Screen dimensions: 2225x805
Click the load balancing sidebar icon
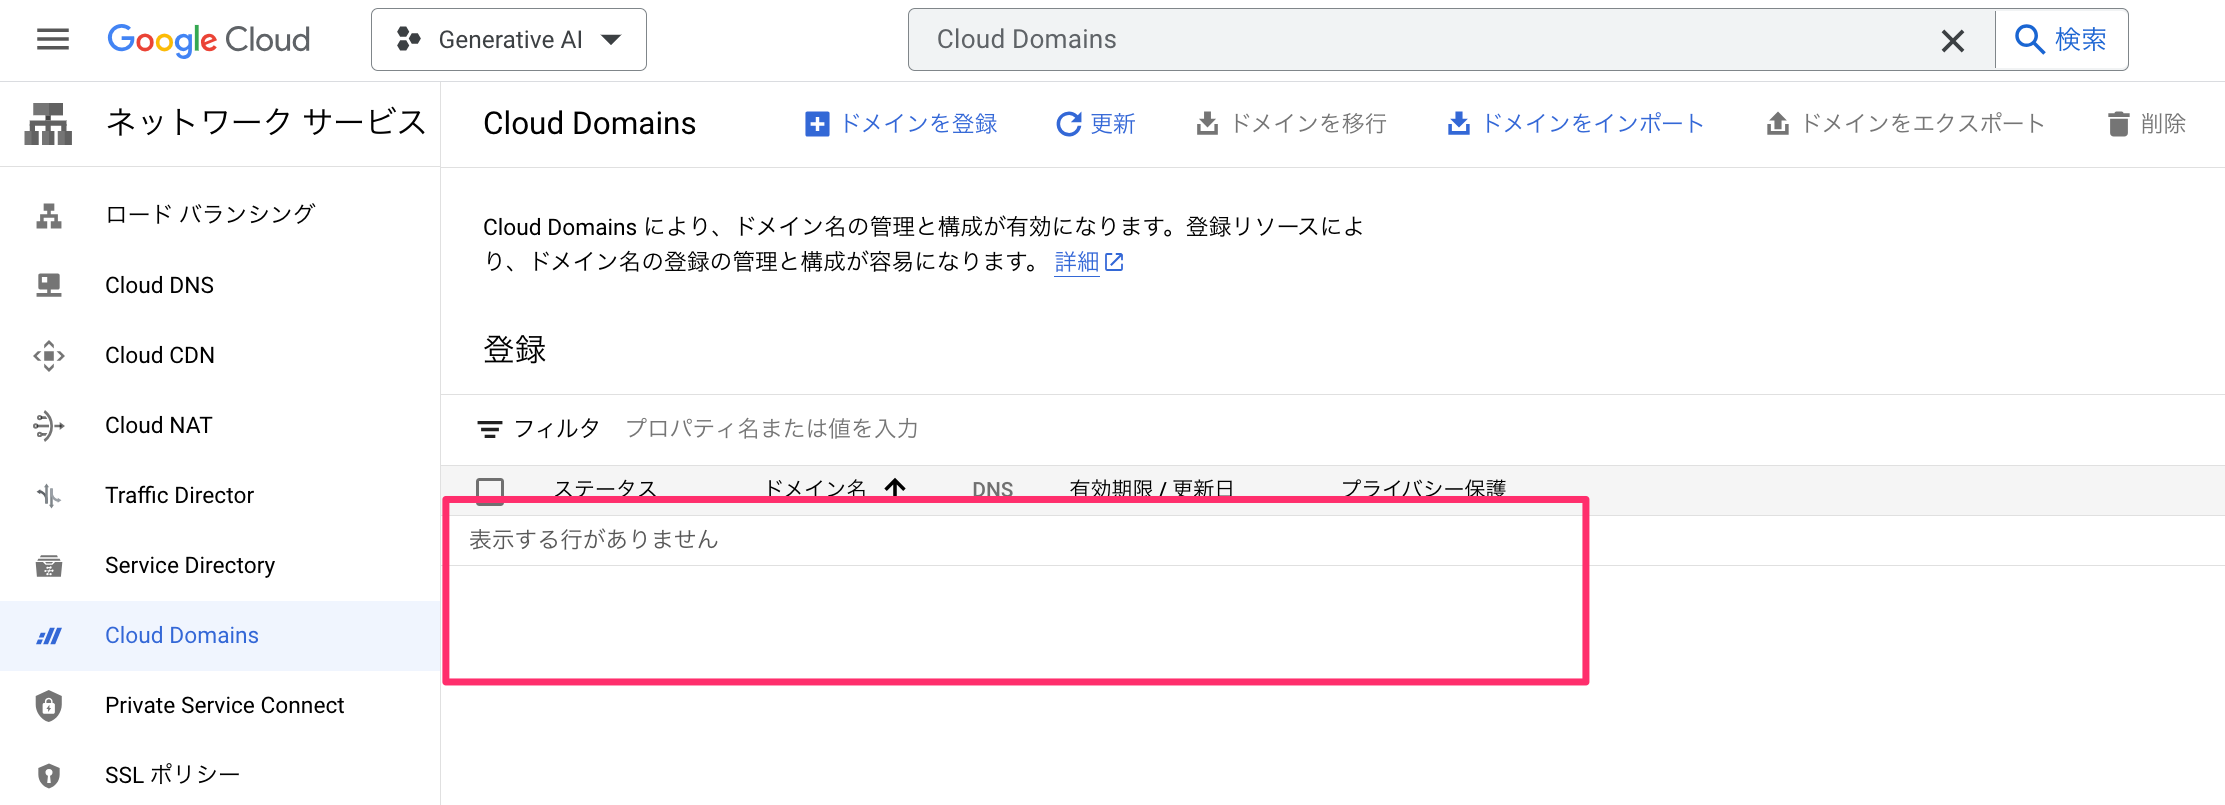point(49,216)
